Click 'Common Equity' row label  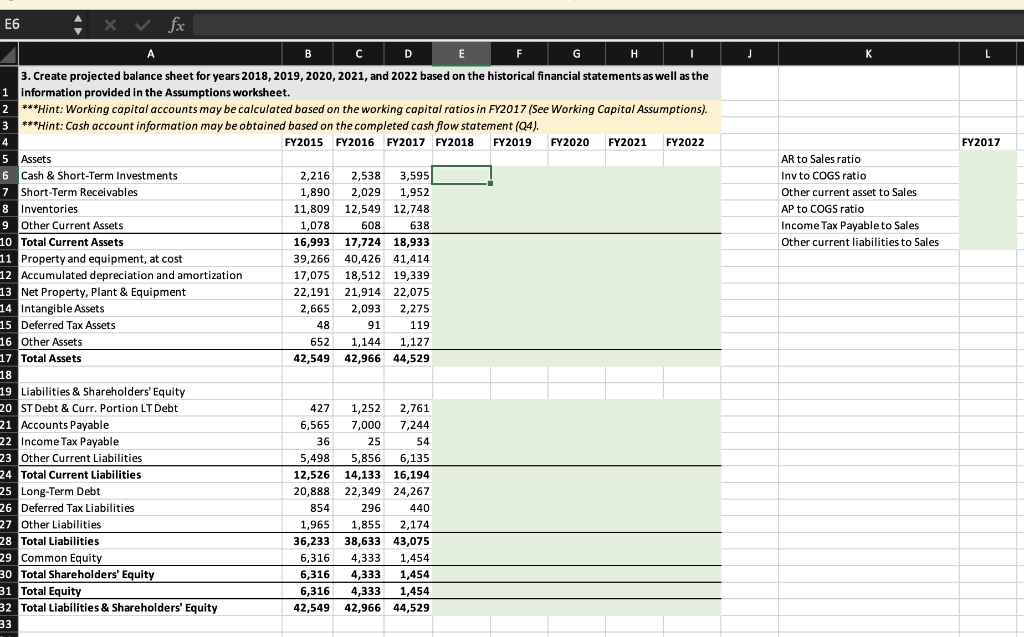pyautogui.click(x=61, y=558)
